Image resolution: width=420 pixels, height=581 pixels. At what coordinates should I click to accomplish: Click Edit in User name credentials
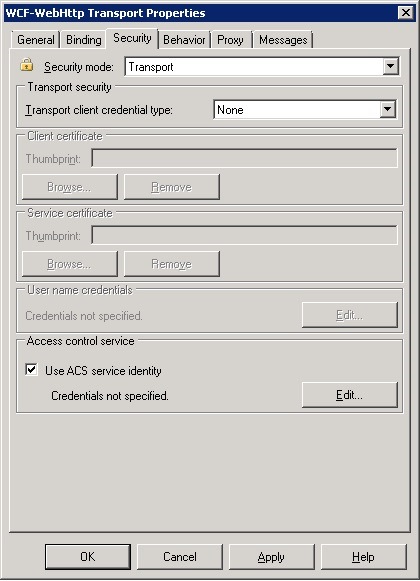(350, 315)
